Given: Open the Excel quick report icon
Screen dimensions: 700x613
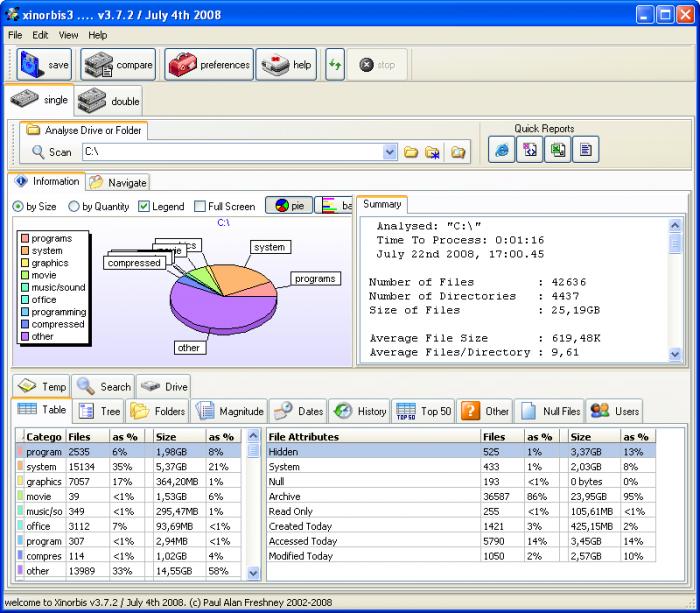Looking at the screenshot, I should coord(558,150).
